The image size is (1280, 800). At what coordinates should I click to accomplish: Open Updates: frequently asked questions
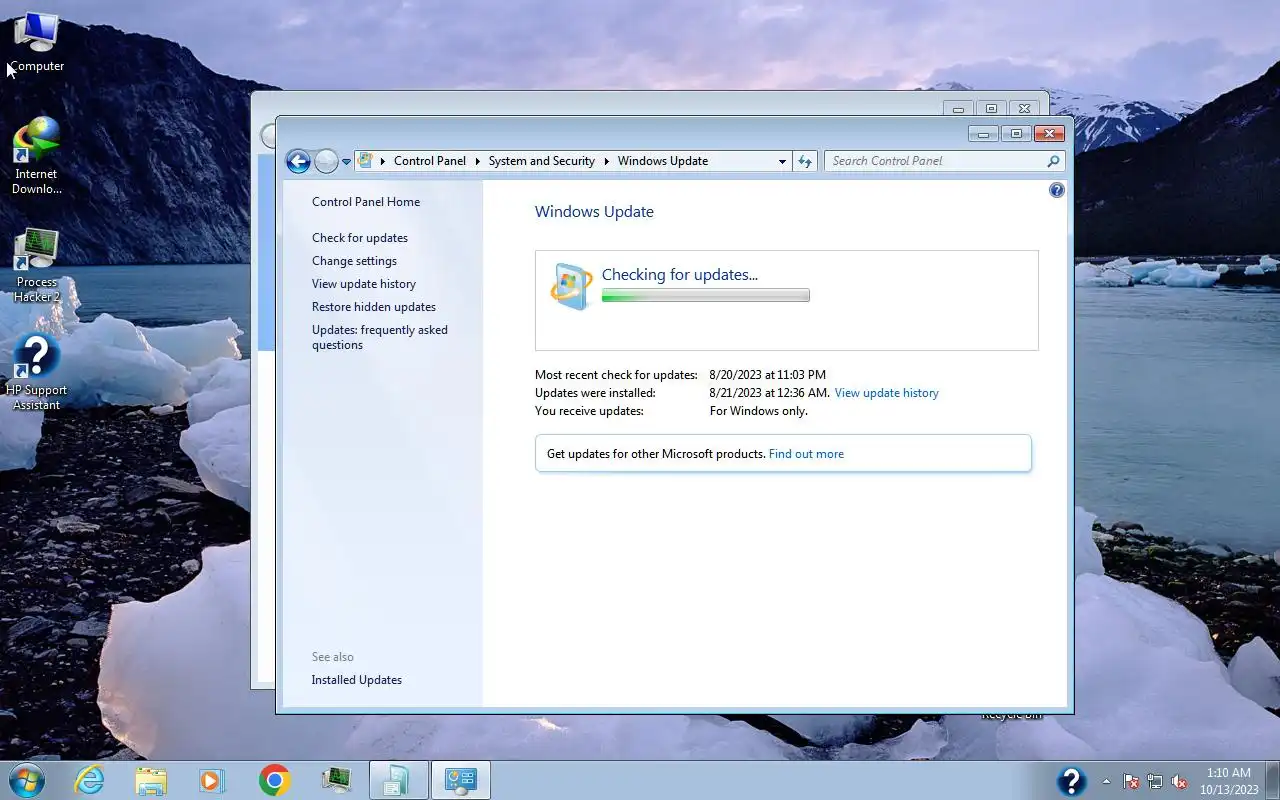click(x=380, y=337)
